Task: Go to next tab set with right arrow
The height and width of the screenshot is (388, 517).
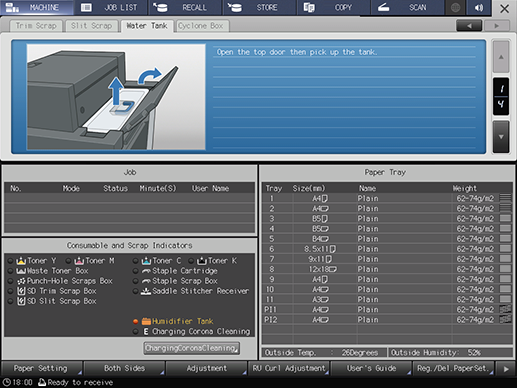Action: [x=497, y=26]
